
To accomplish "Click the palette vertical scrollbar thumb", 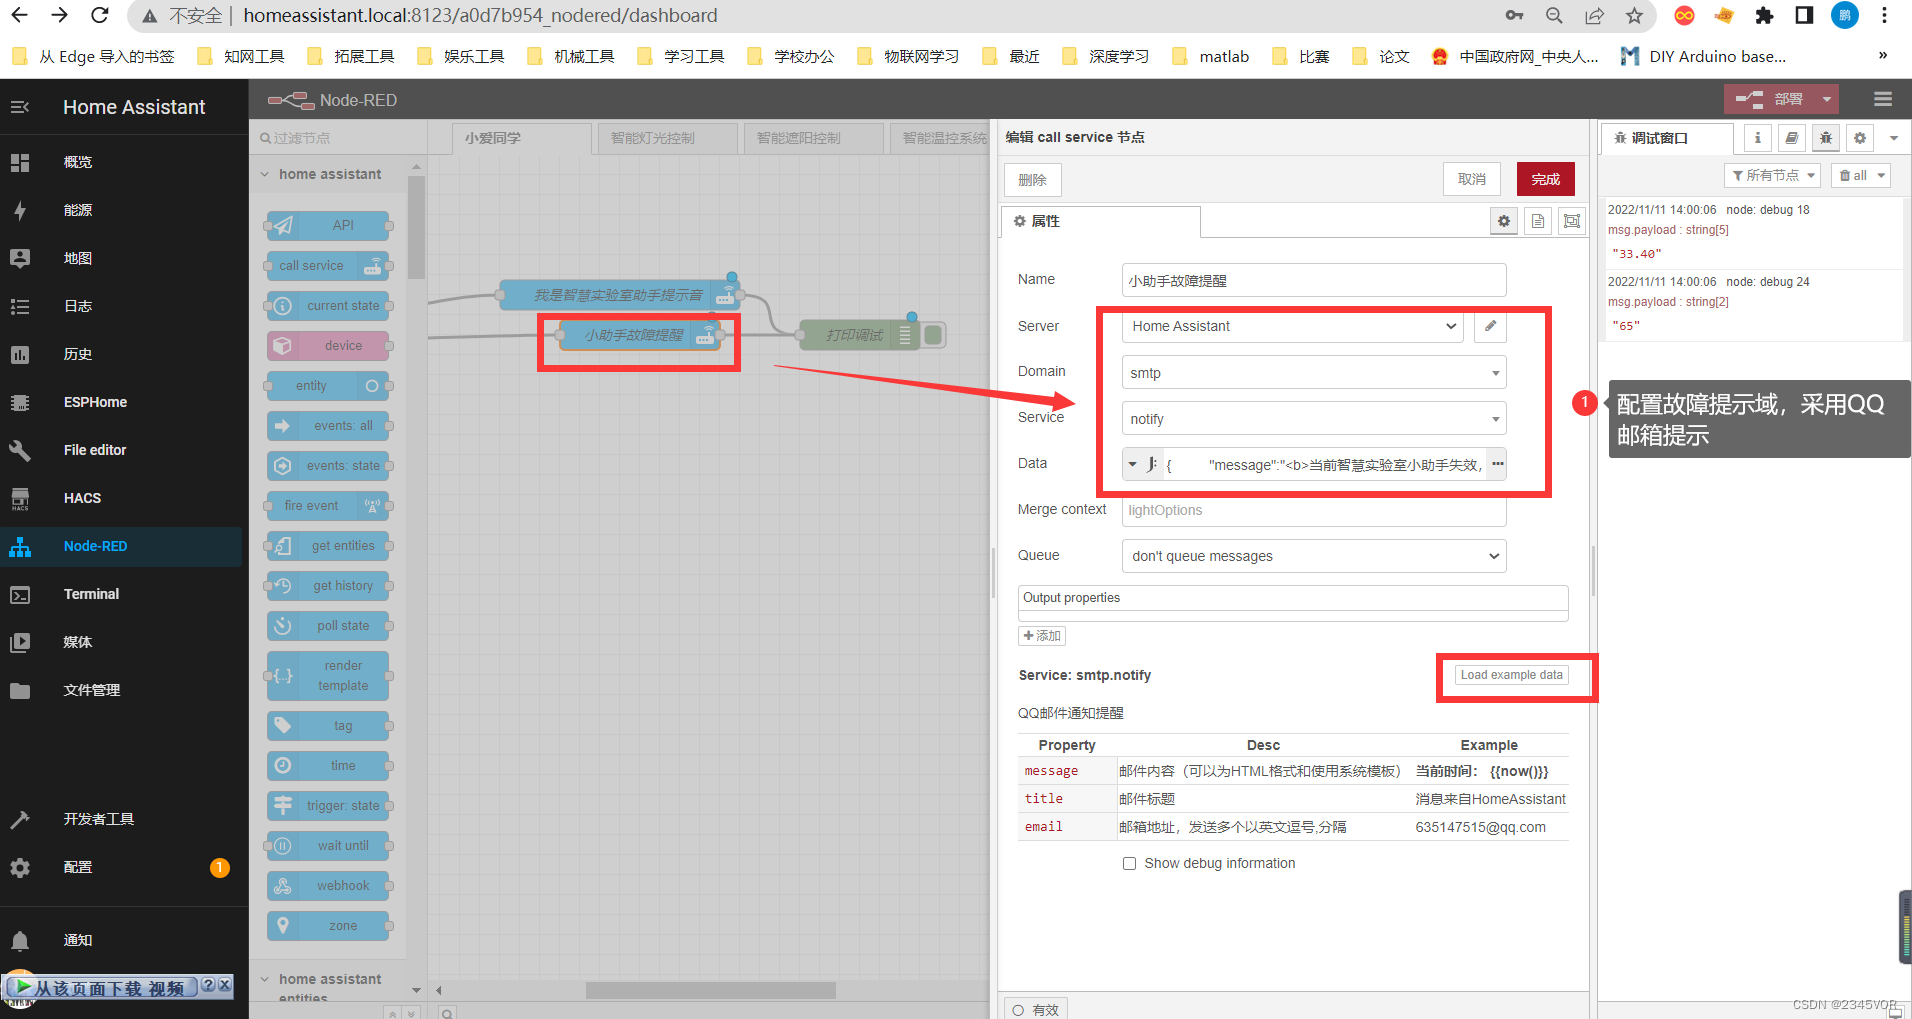I will pyautogui.click(x=416, y=228).
